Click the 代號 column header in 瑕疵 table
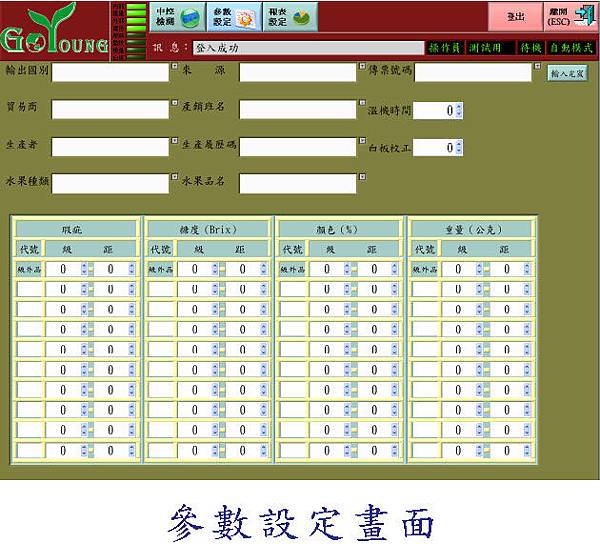The image size is (600, 544). tap(29, 249)
